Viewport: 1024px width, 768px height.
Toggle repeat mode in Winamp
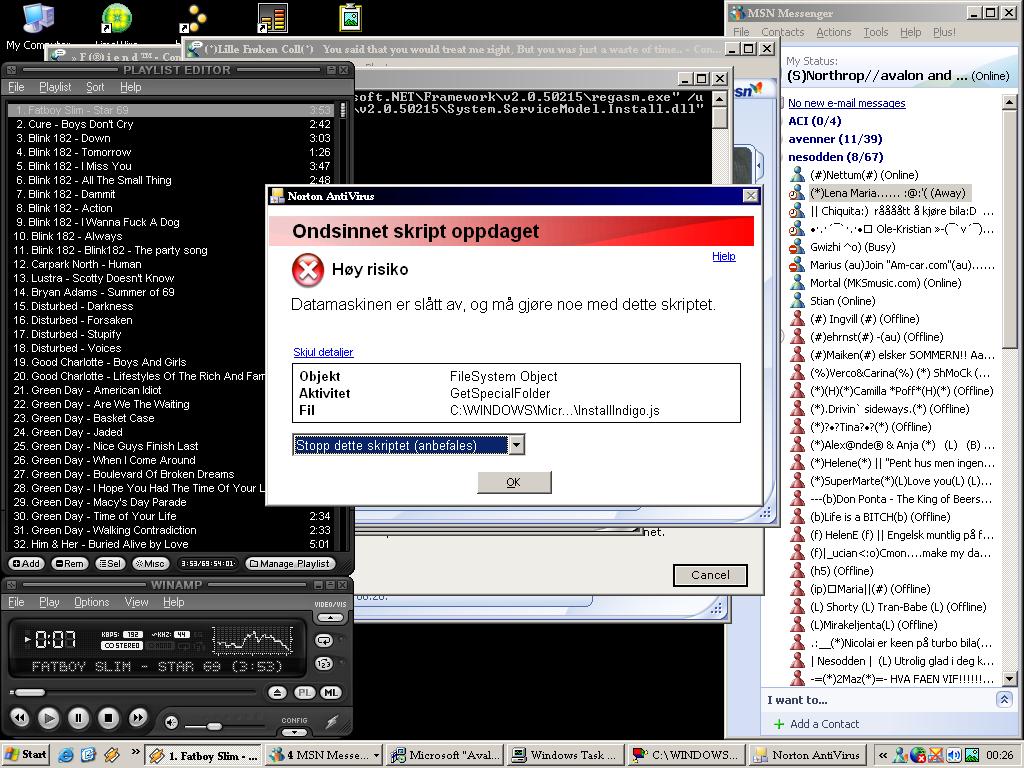point(324,641)
